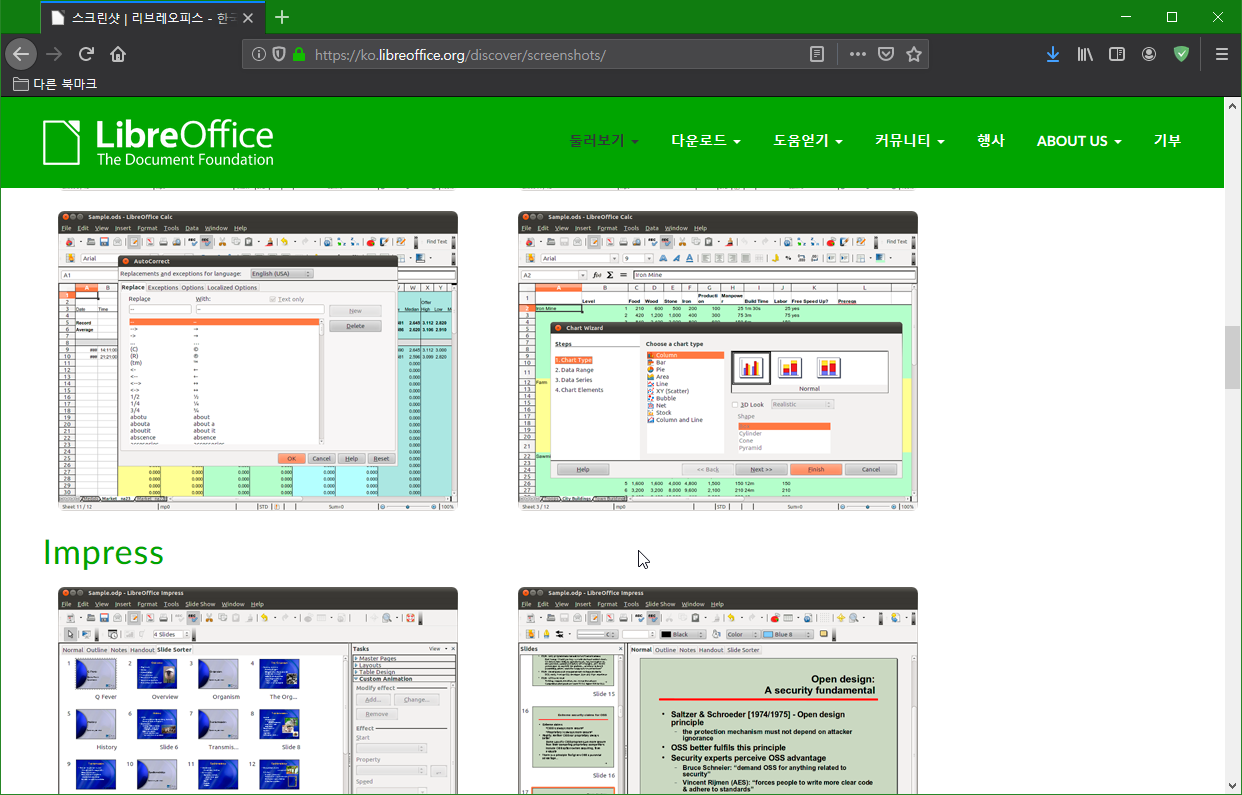Save this page to Pocket
Viewport: 1242px width, 795px height.
(885, 54)
